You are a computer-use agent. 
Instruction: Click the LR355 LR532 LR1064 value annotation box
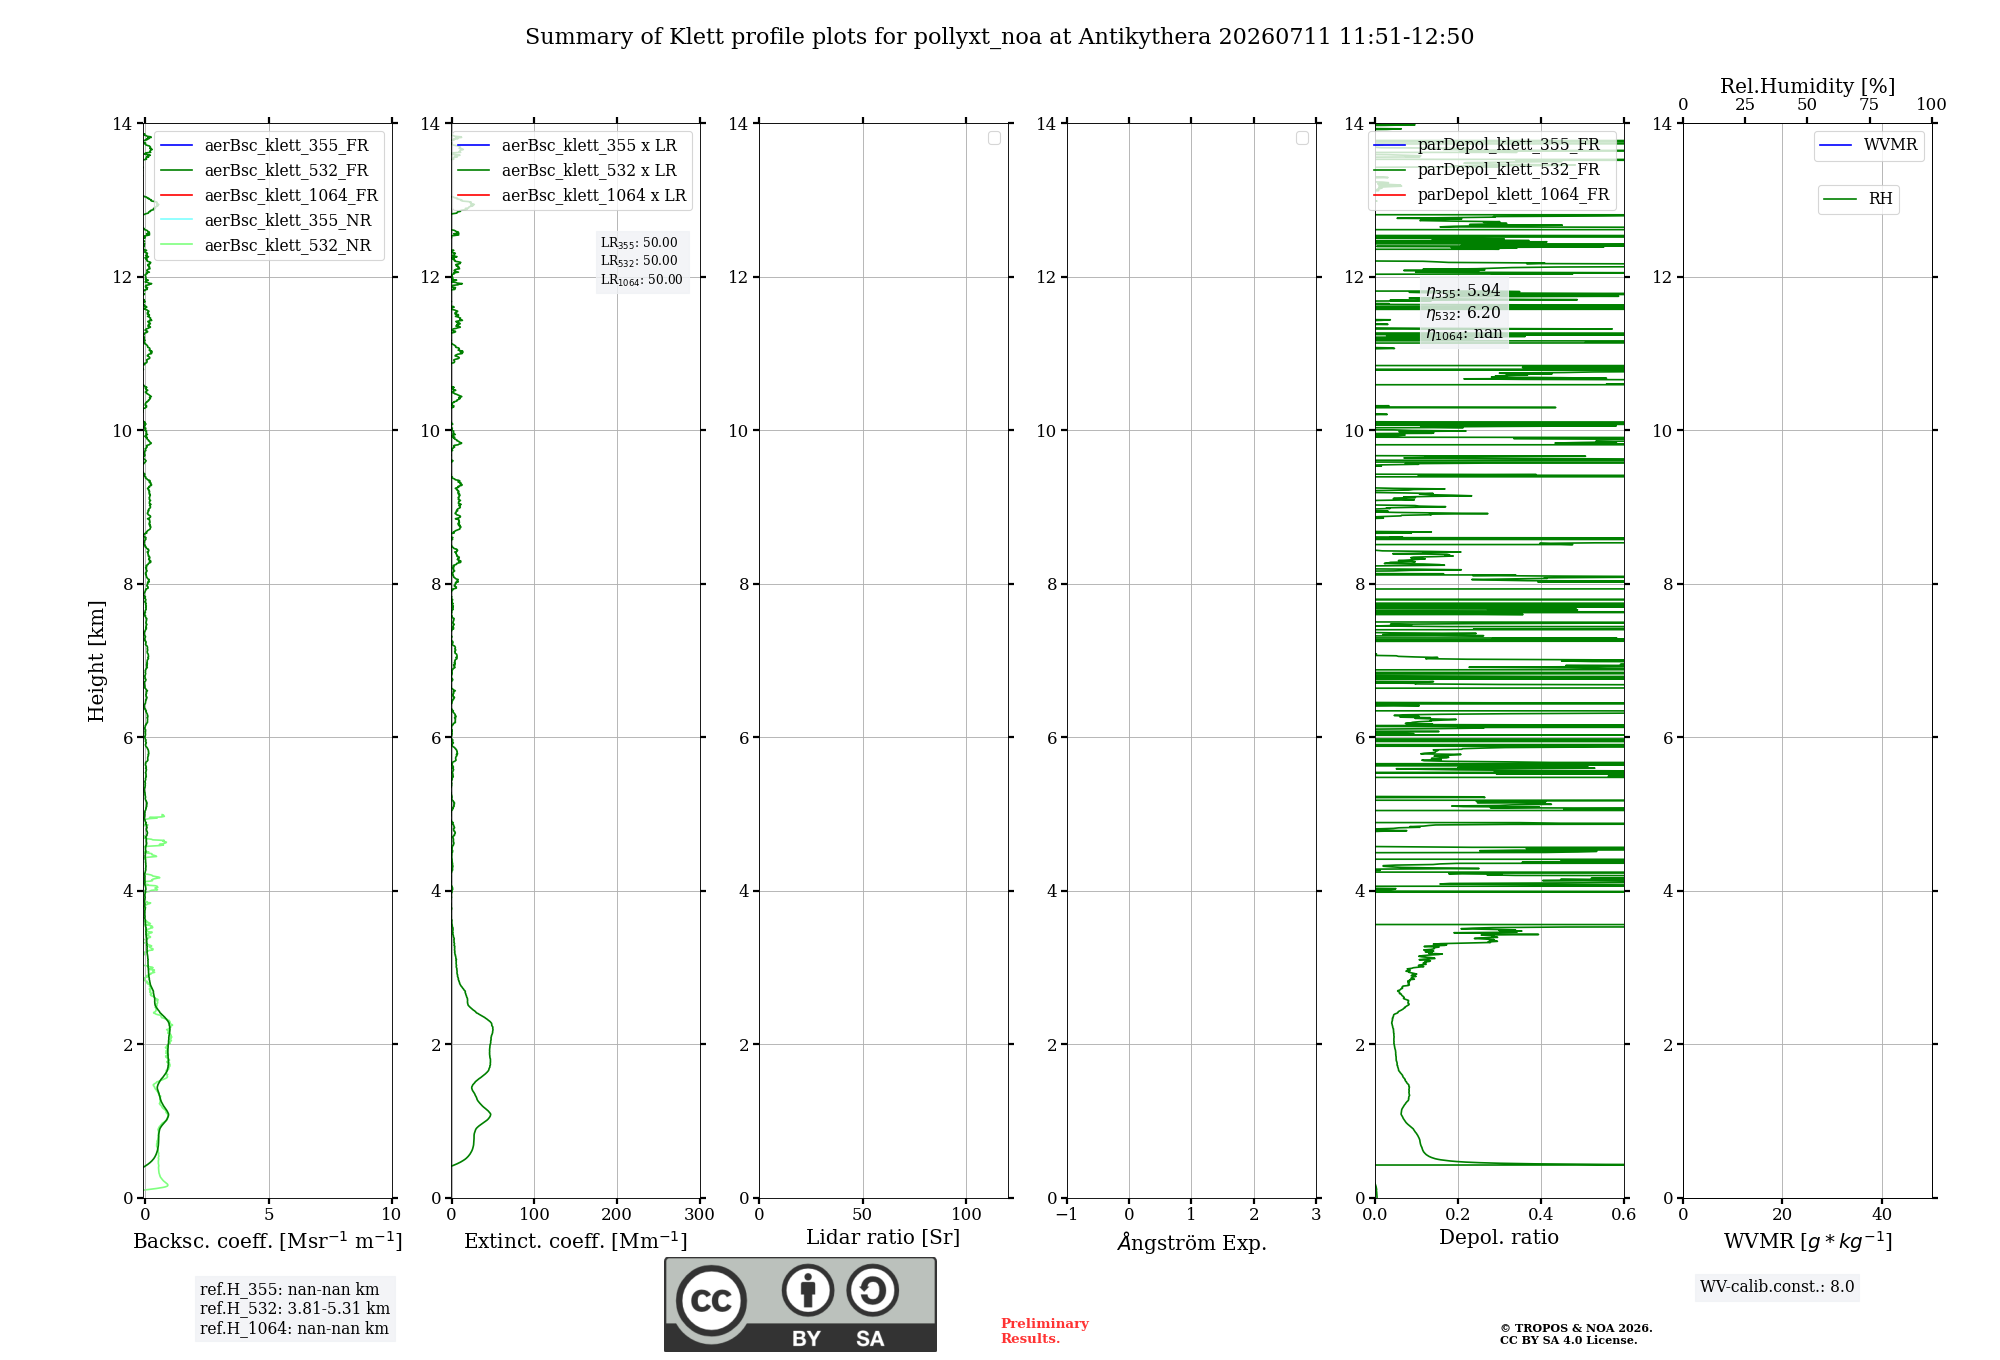(x=642, y=261)
